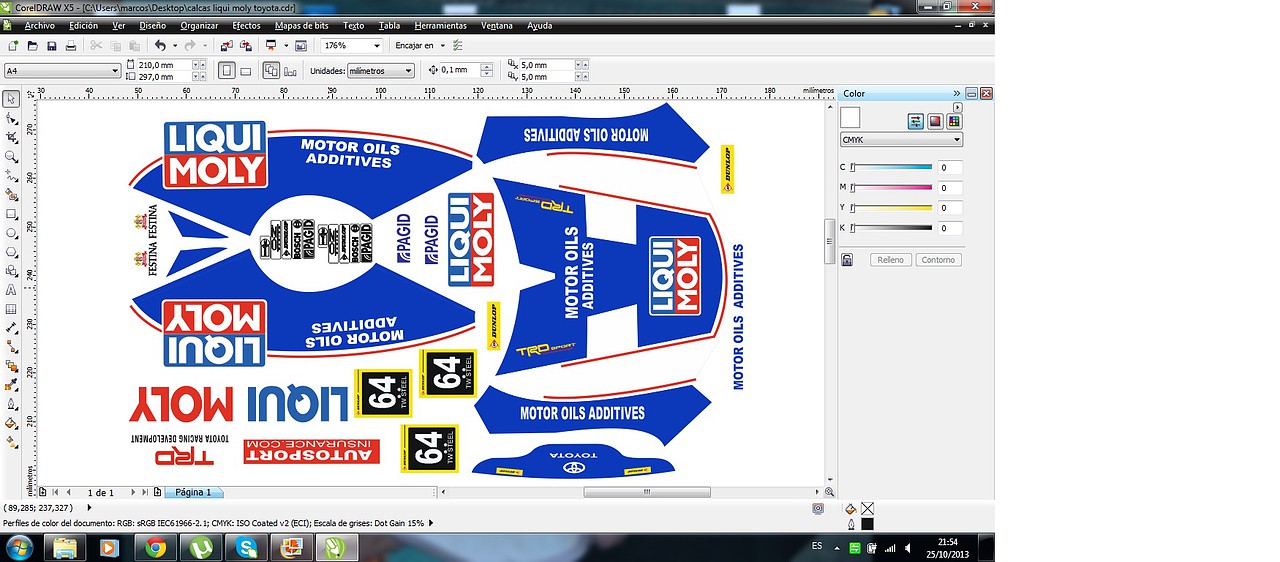Show color palettes in Color docker
Image resolution: width=1280 pixels, height=562 pixels.
click(955, 121)
